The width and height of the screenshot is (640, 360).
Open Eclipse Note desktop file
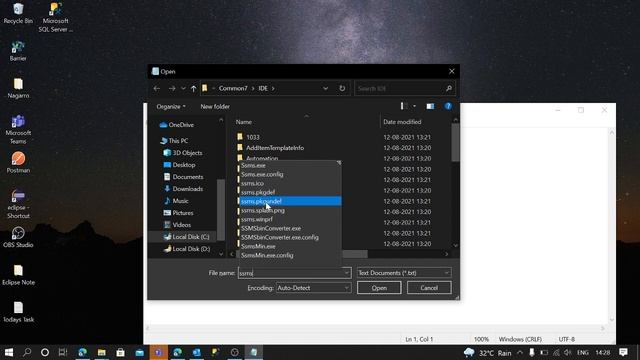tap(18, 275)
